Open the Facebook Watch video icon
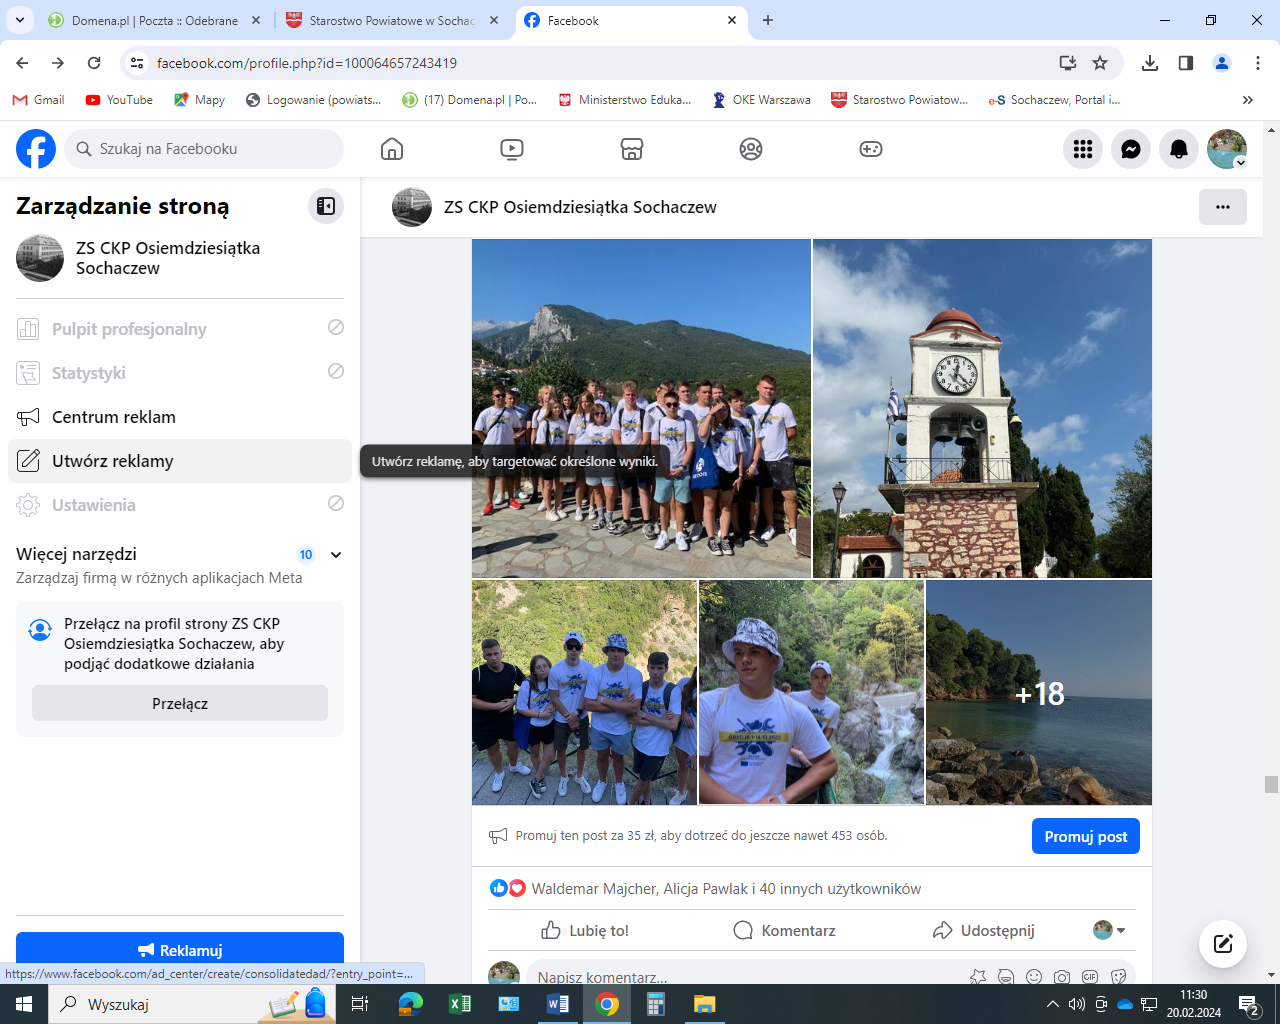 pyautogui.click(x=512, y=149)
